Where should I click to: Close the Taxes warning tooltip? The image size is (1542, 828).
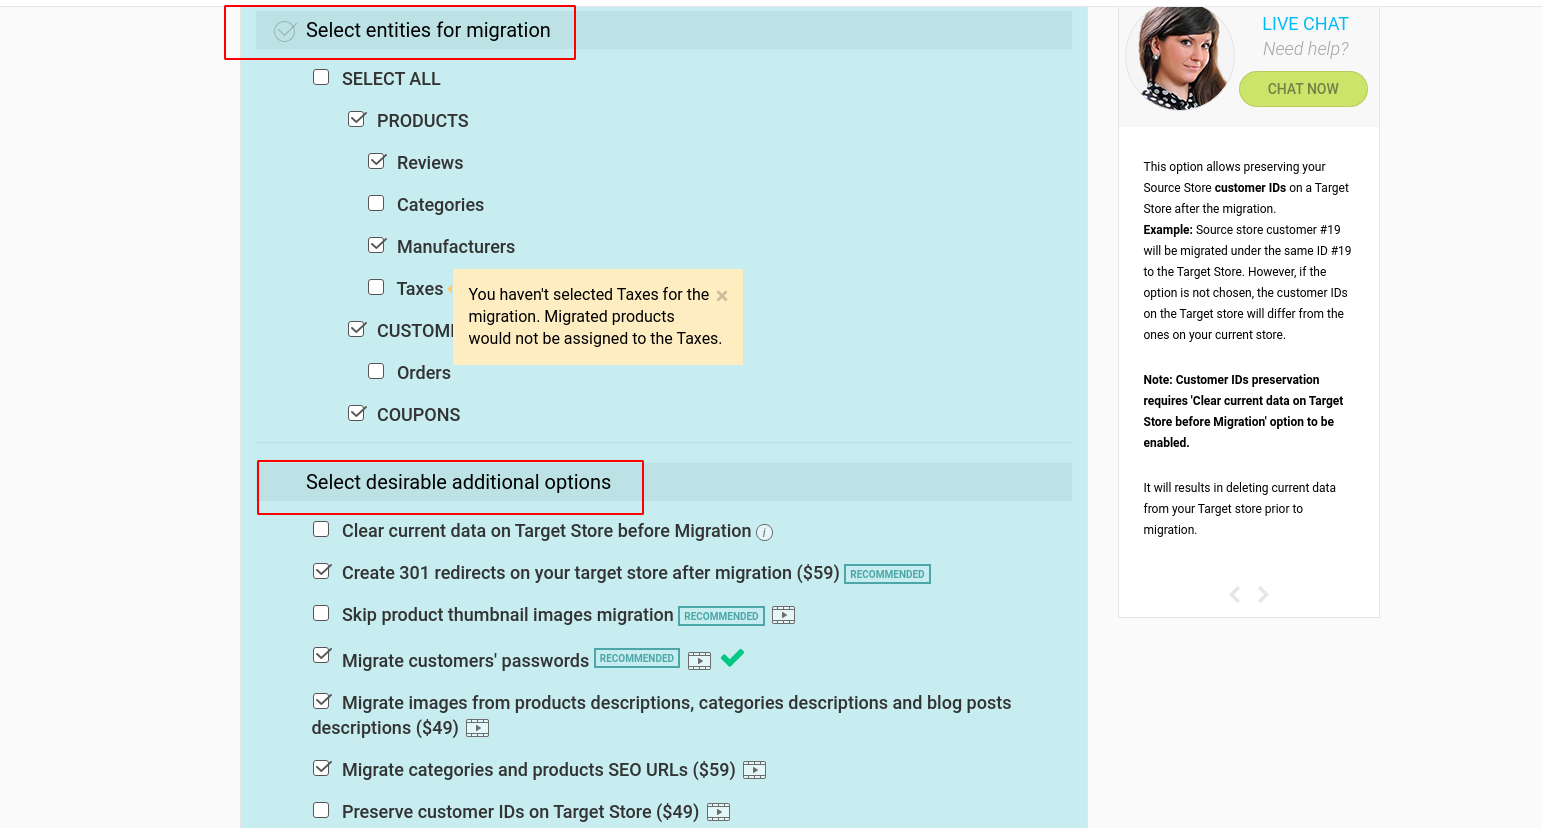tap(722, 296)
